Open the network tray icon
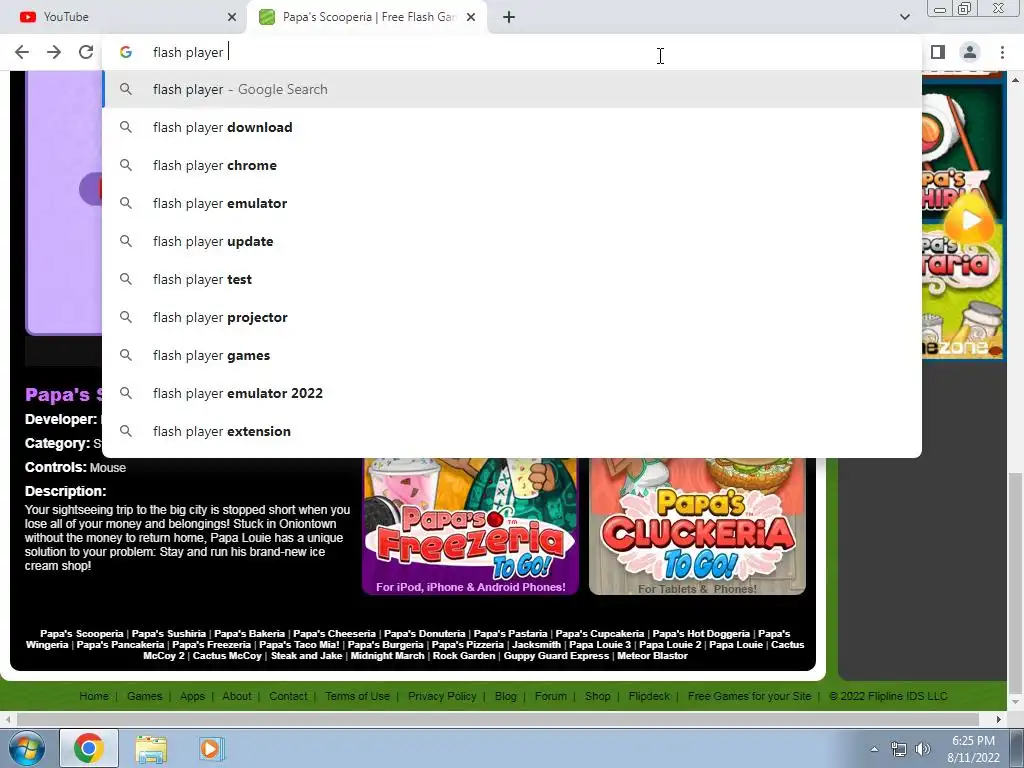 [x=899, y=749]
